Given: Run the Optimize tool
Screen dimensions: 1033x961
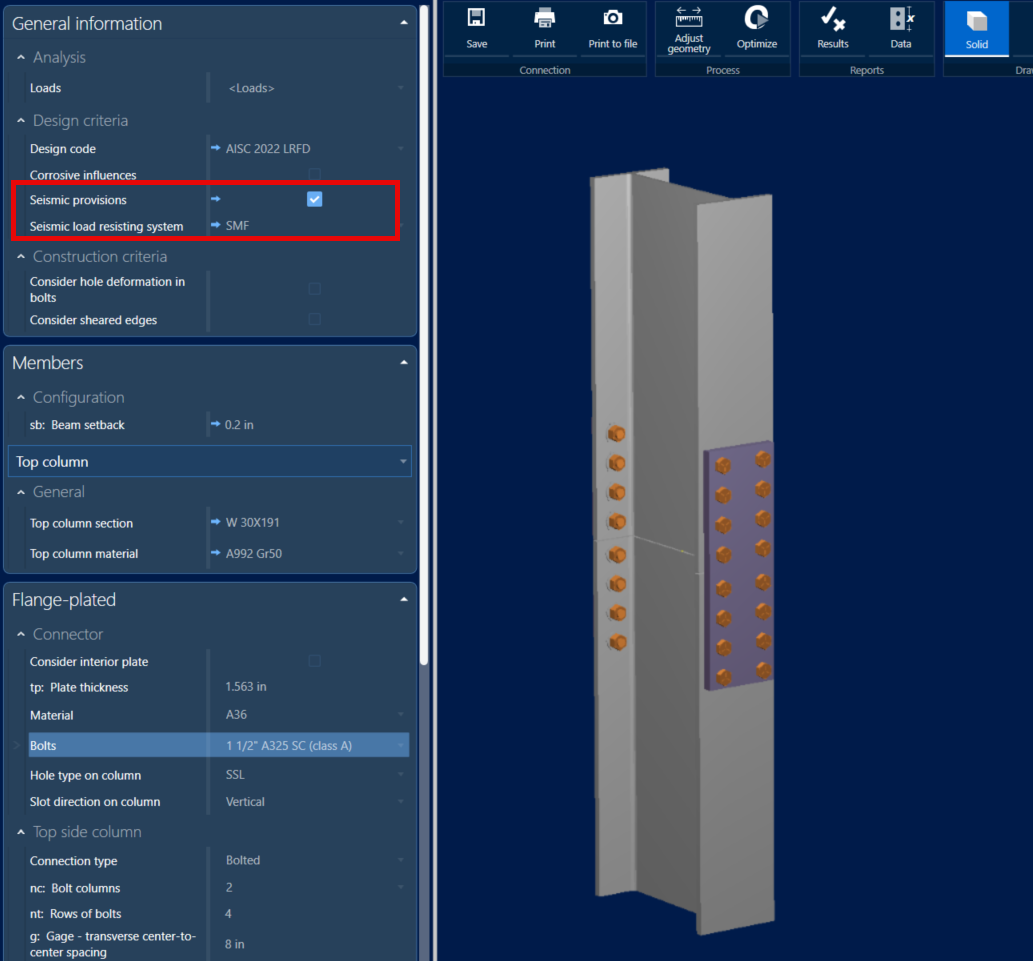Looking at the screenshot, I should coord(757,28).
